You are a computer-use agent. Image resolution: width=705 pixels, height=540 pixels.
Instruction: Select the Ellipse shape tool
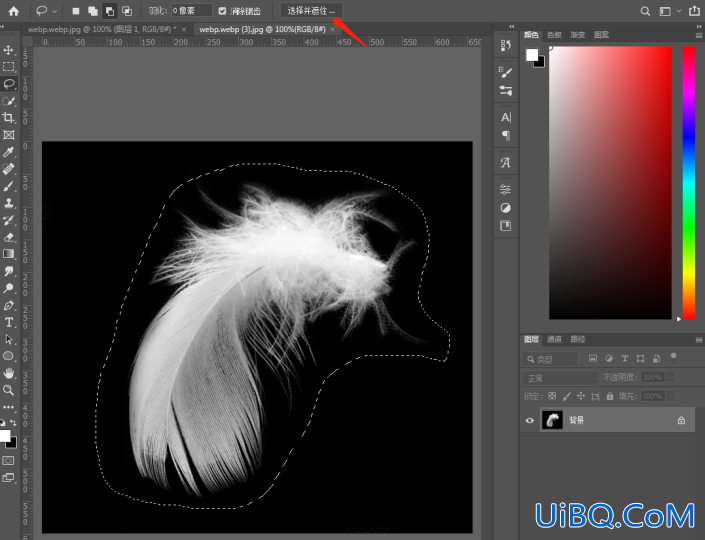click(9, 357)
